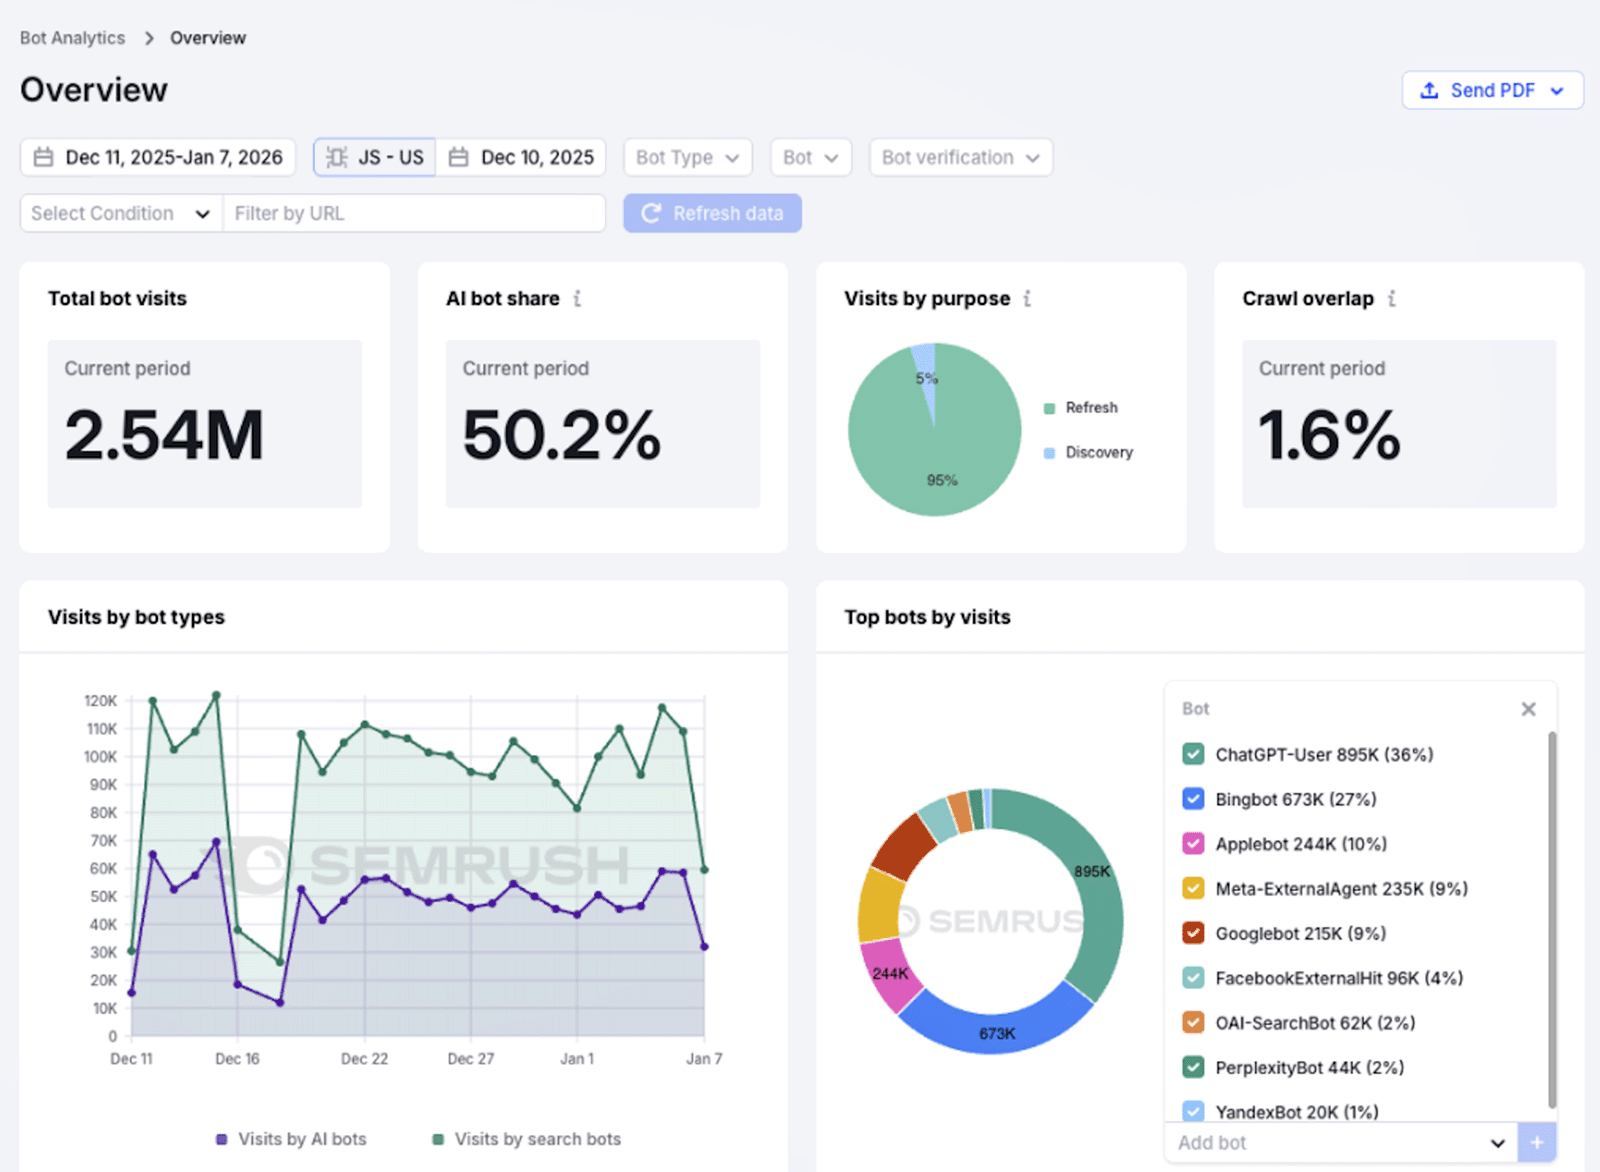This screenshot has height=1172, width=1600.
Task: Click the Discovery legend marker in pie chart
Action: coord(1049,453)
